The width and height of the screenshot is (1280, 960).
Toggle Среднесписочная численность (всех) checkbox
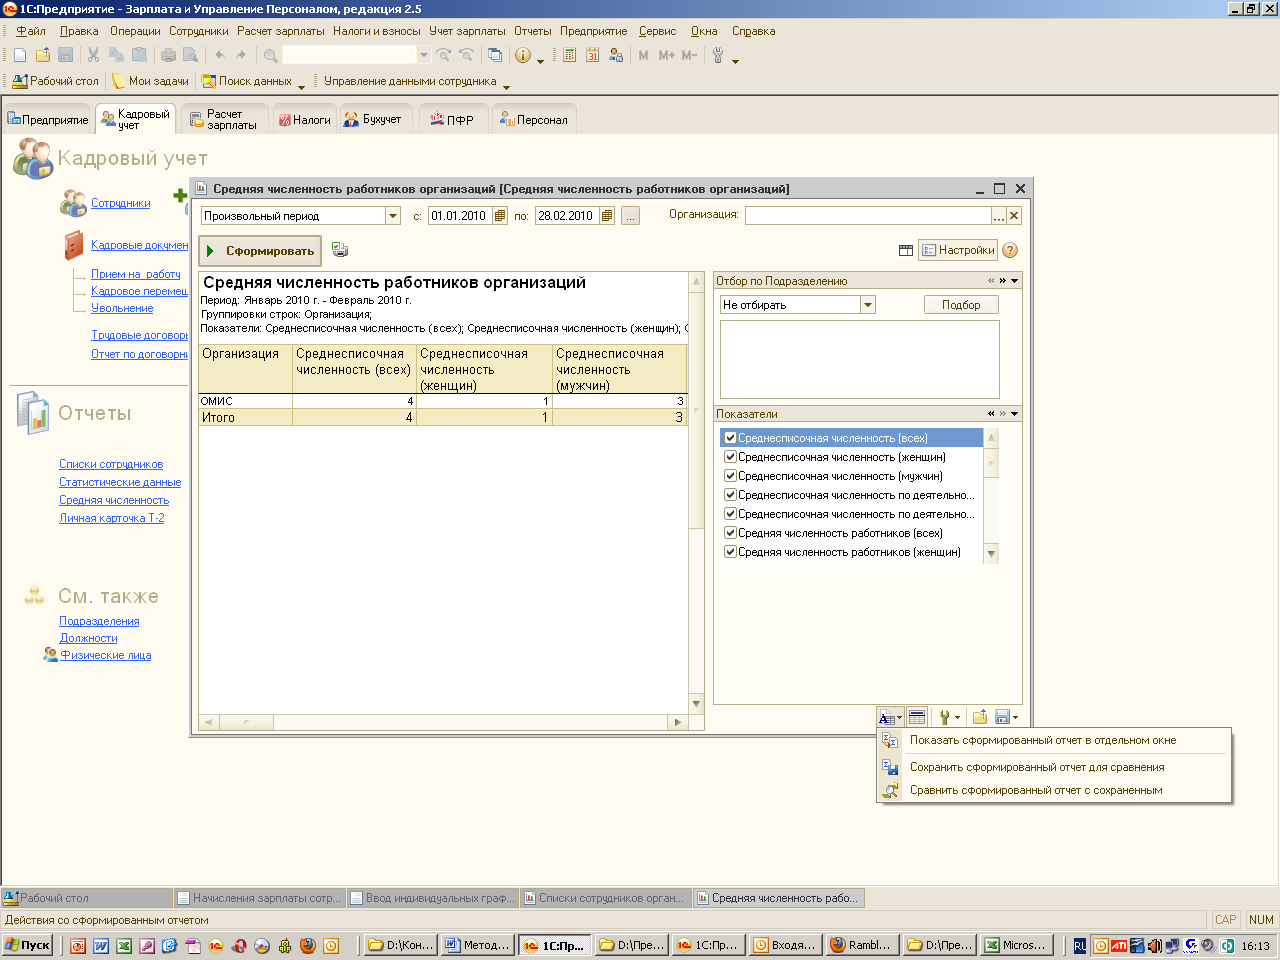pyautogui.click(x=730, y=438)
